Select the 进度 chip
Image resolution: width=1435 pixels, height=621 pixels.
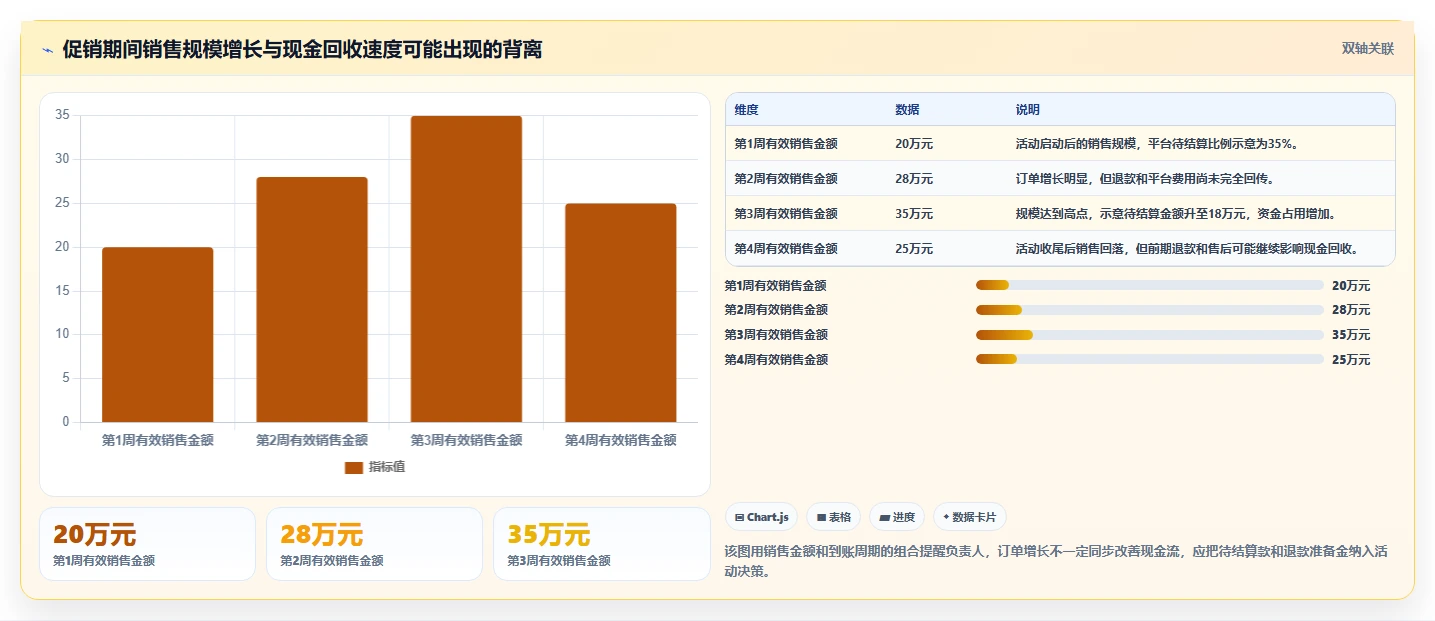[897, 517]
